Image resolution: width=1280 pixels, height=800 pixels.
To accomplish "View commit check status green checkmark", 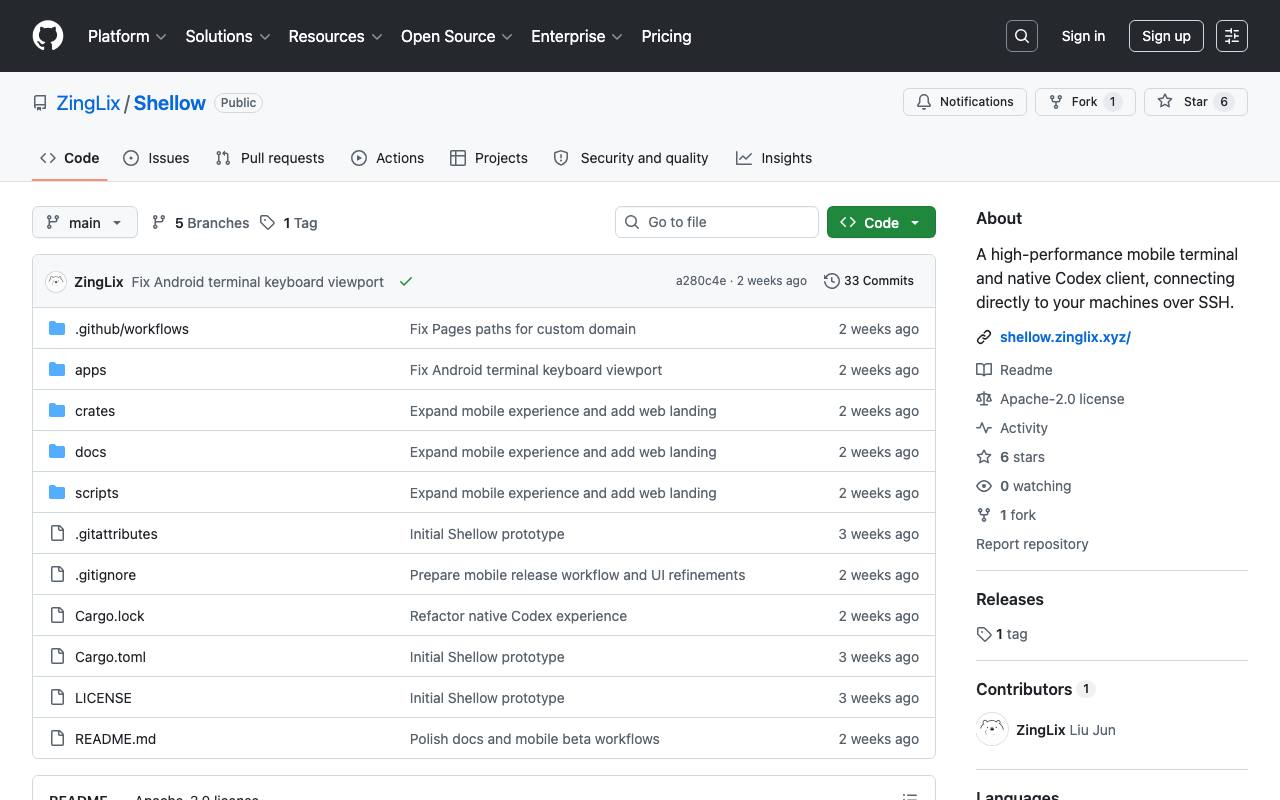I will click(x=406, y=282).
